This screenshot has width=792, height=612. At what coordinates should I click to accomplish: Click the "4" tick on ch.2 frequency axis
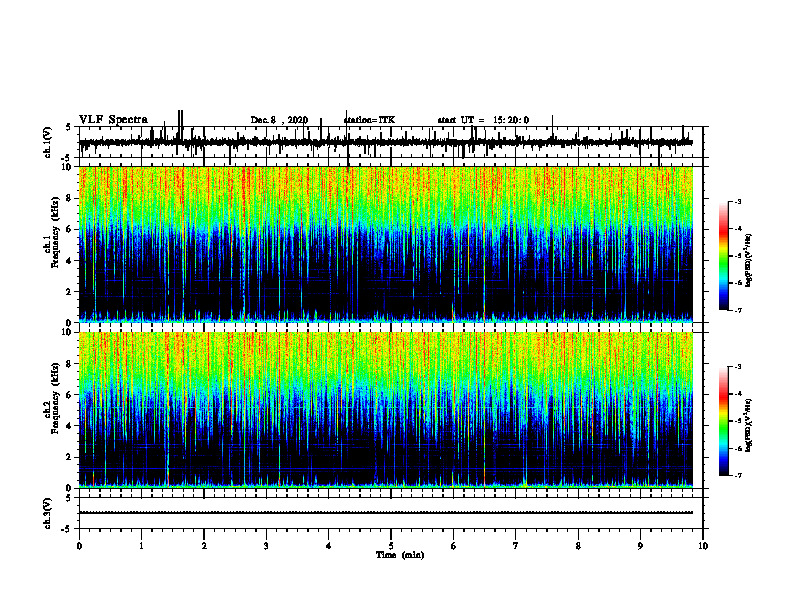pos(71,426)
